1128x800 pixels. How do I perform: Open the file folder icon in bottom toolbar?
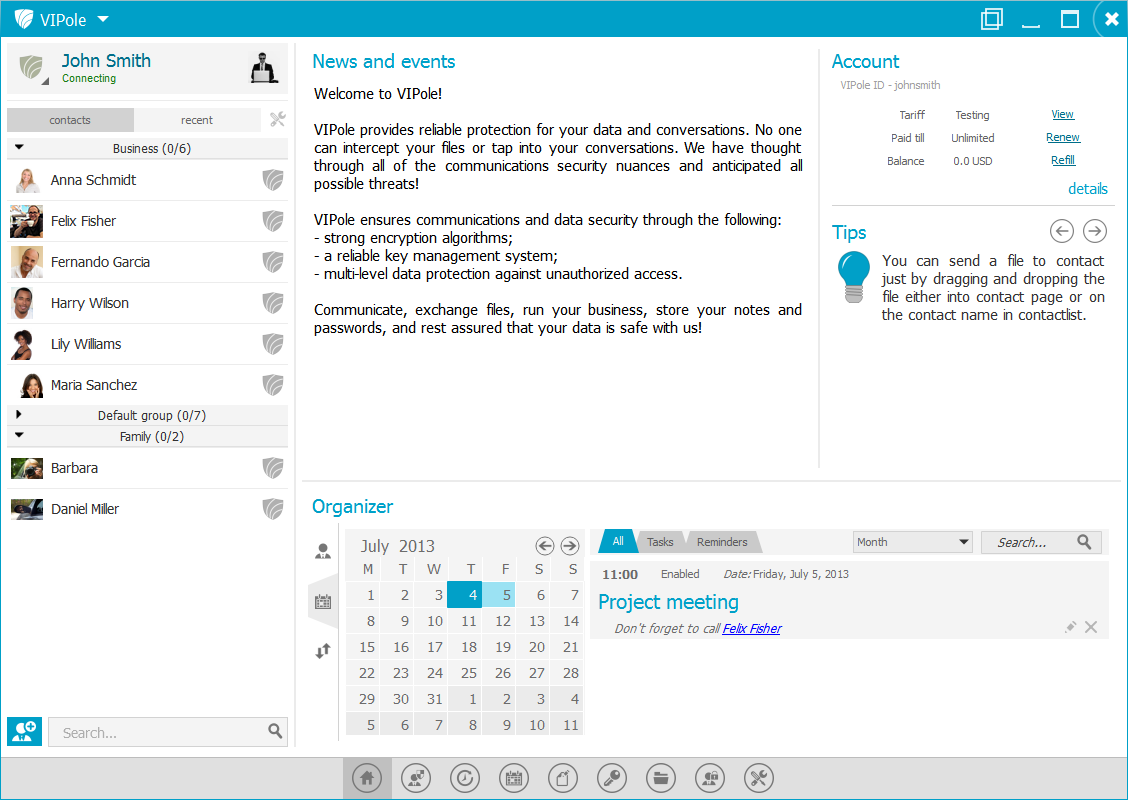661,778
